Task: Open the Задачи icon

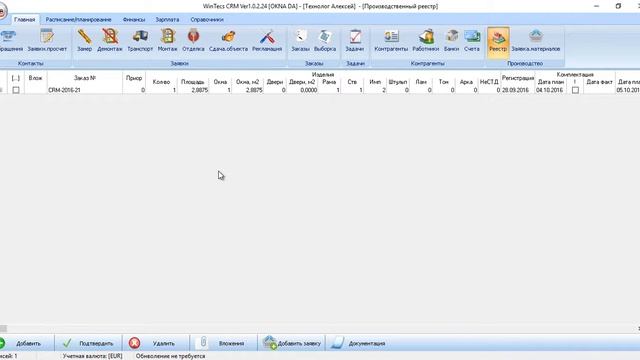Action: [x=355, y=40]
